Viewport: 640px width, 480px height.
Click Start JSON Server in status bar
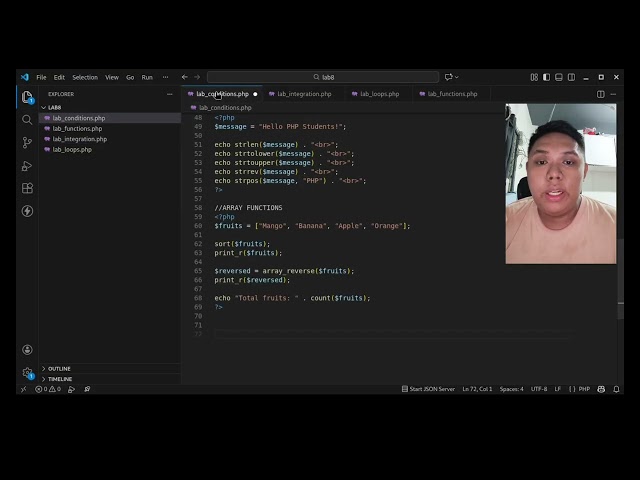pos(428,389)
